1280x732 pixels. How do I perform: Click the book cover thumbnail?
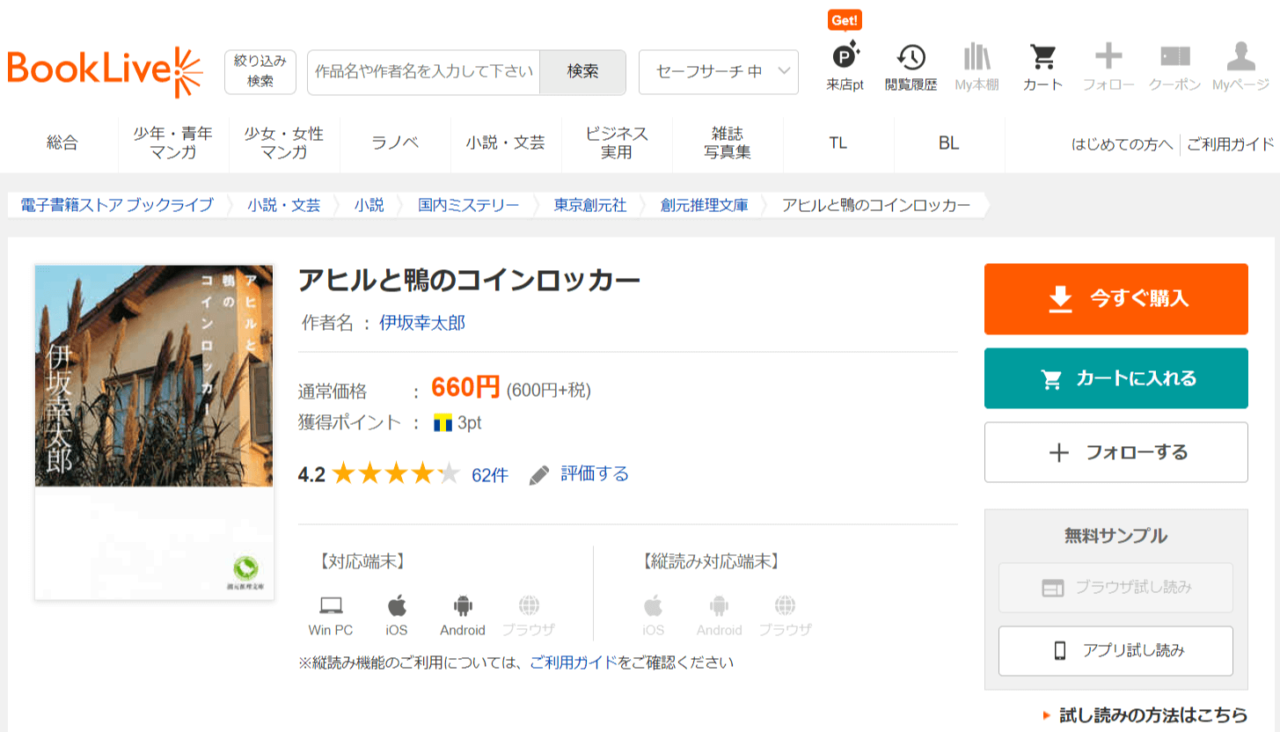(154, 432)
